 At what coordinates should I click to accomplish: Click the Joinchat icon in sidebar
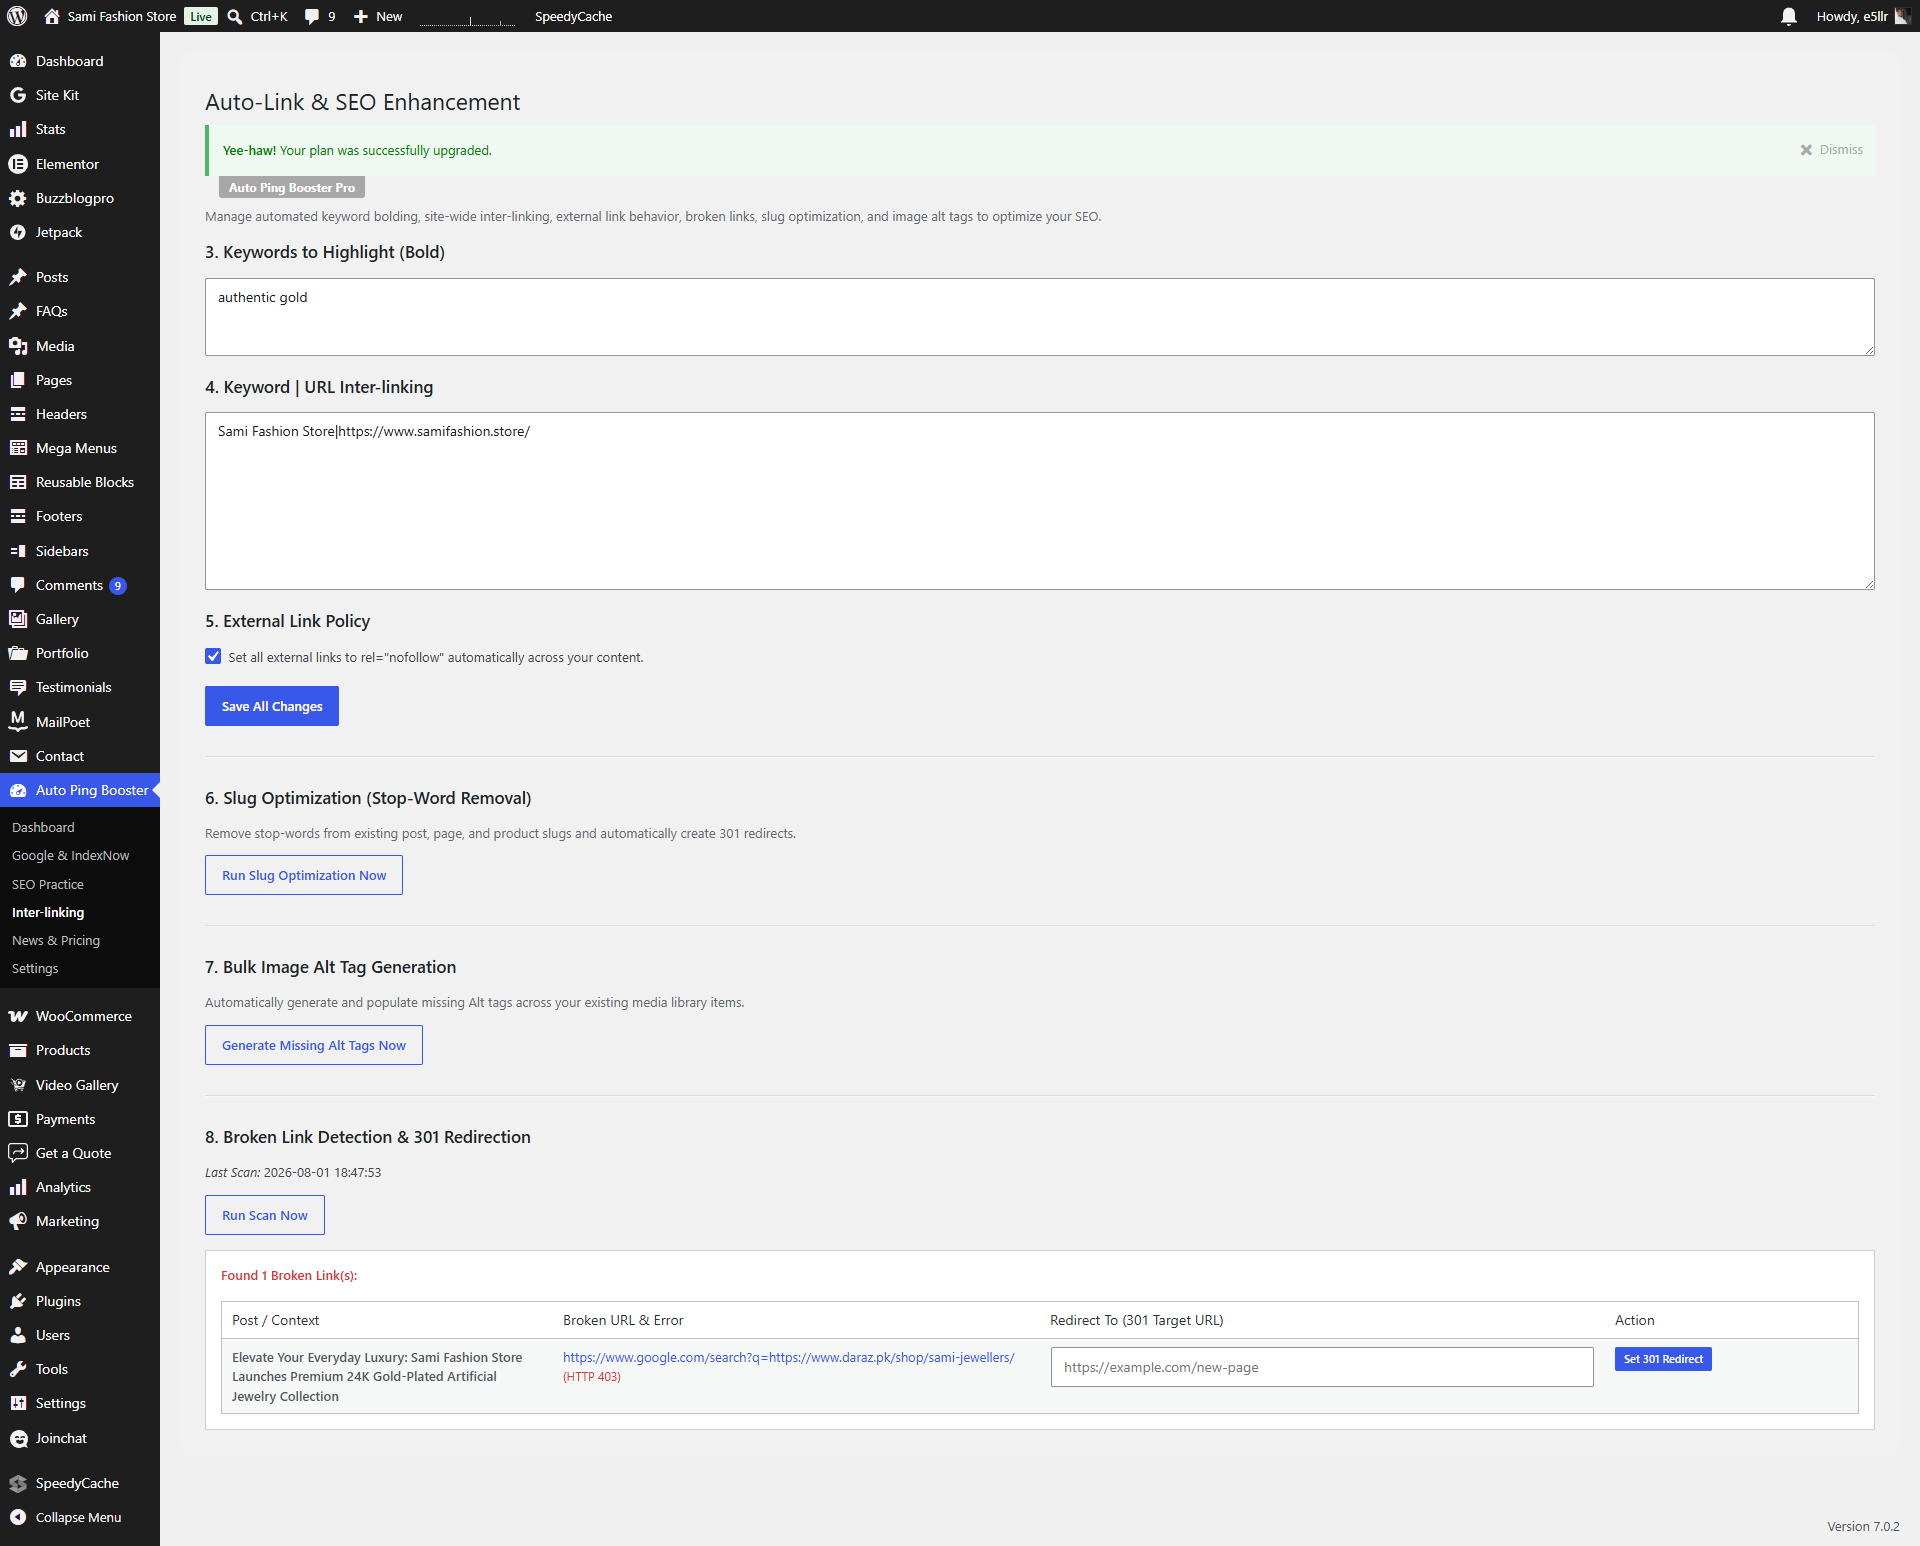tap(18, 1438)
